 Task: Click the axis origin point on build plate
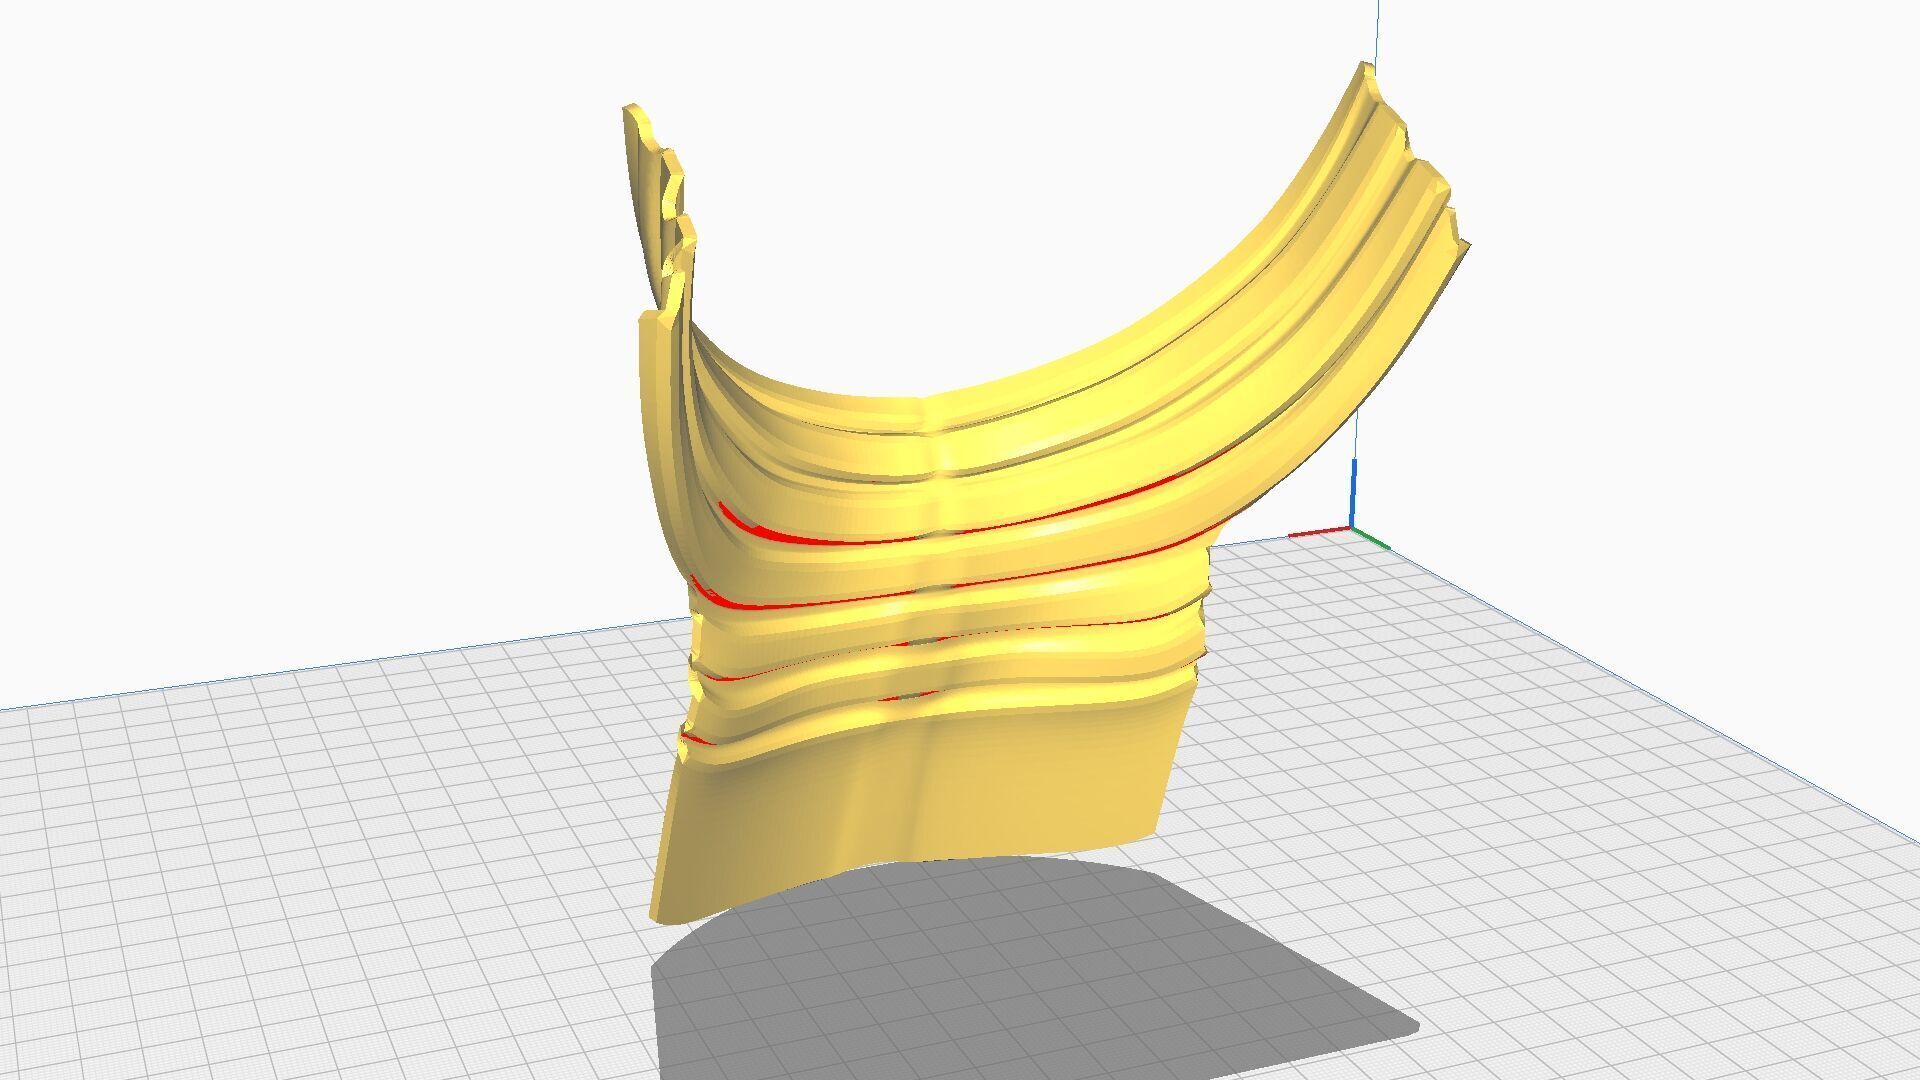(1352, 529)
